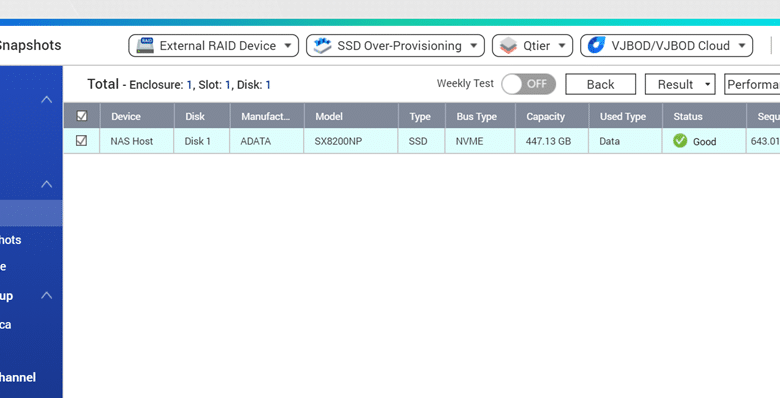Click the VJBOD cloud icon
The height and width of the screenshot is (398, 780).
[596, 45]
